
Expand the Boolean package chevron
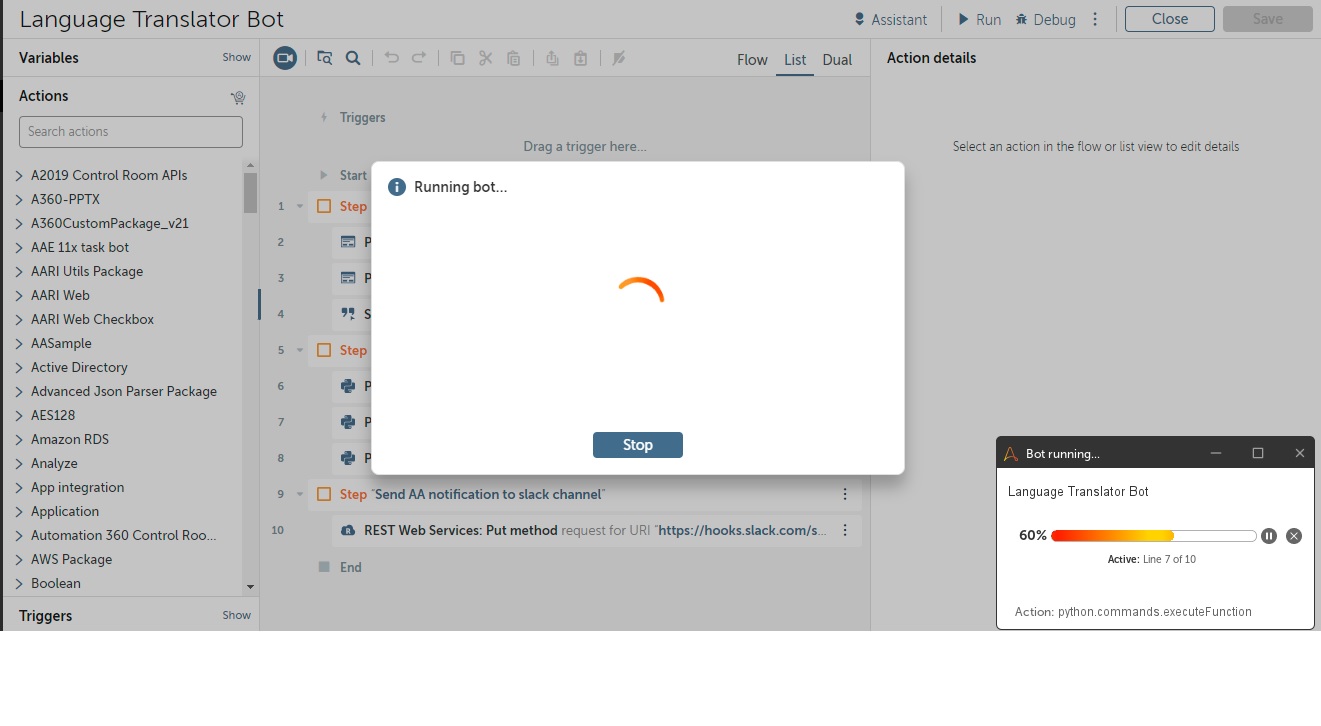[19, 583]
